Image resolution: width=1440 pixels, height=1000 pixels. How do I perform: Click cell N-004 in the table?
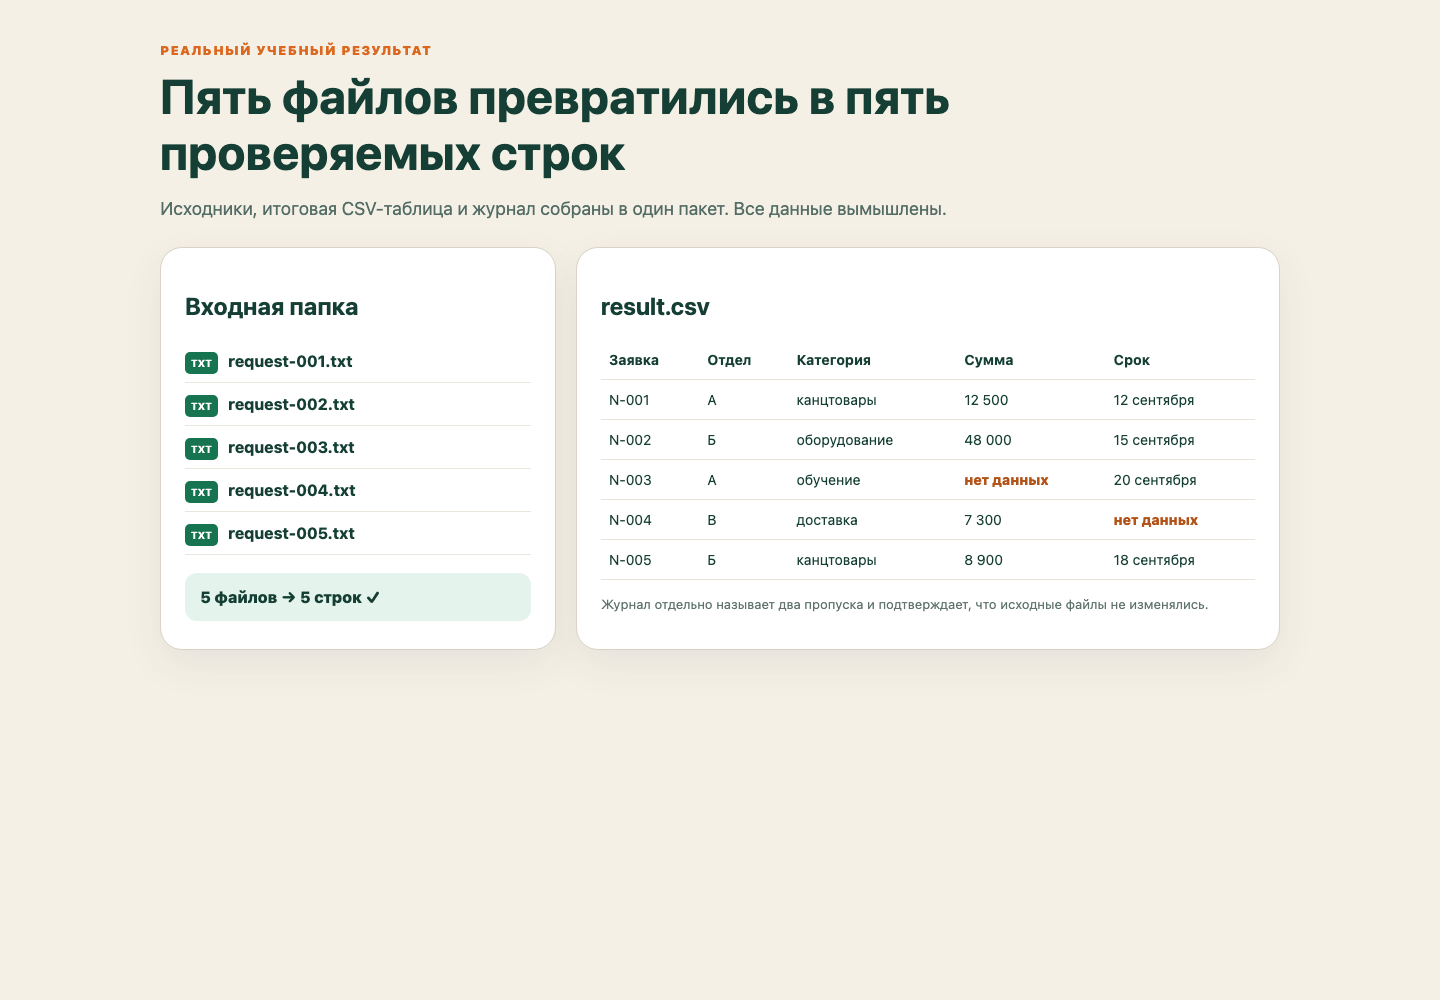tap(630, 520)
